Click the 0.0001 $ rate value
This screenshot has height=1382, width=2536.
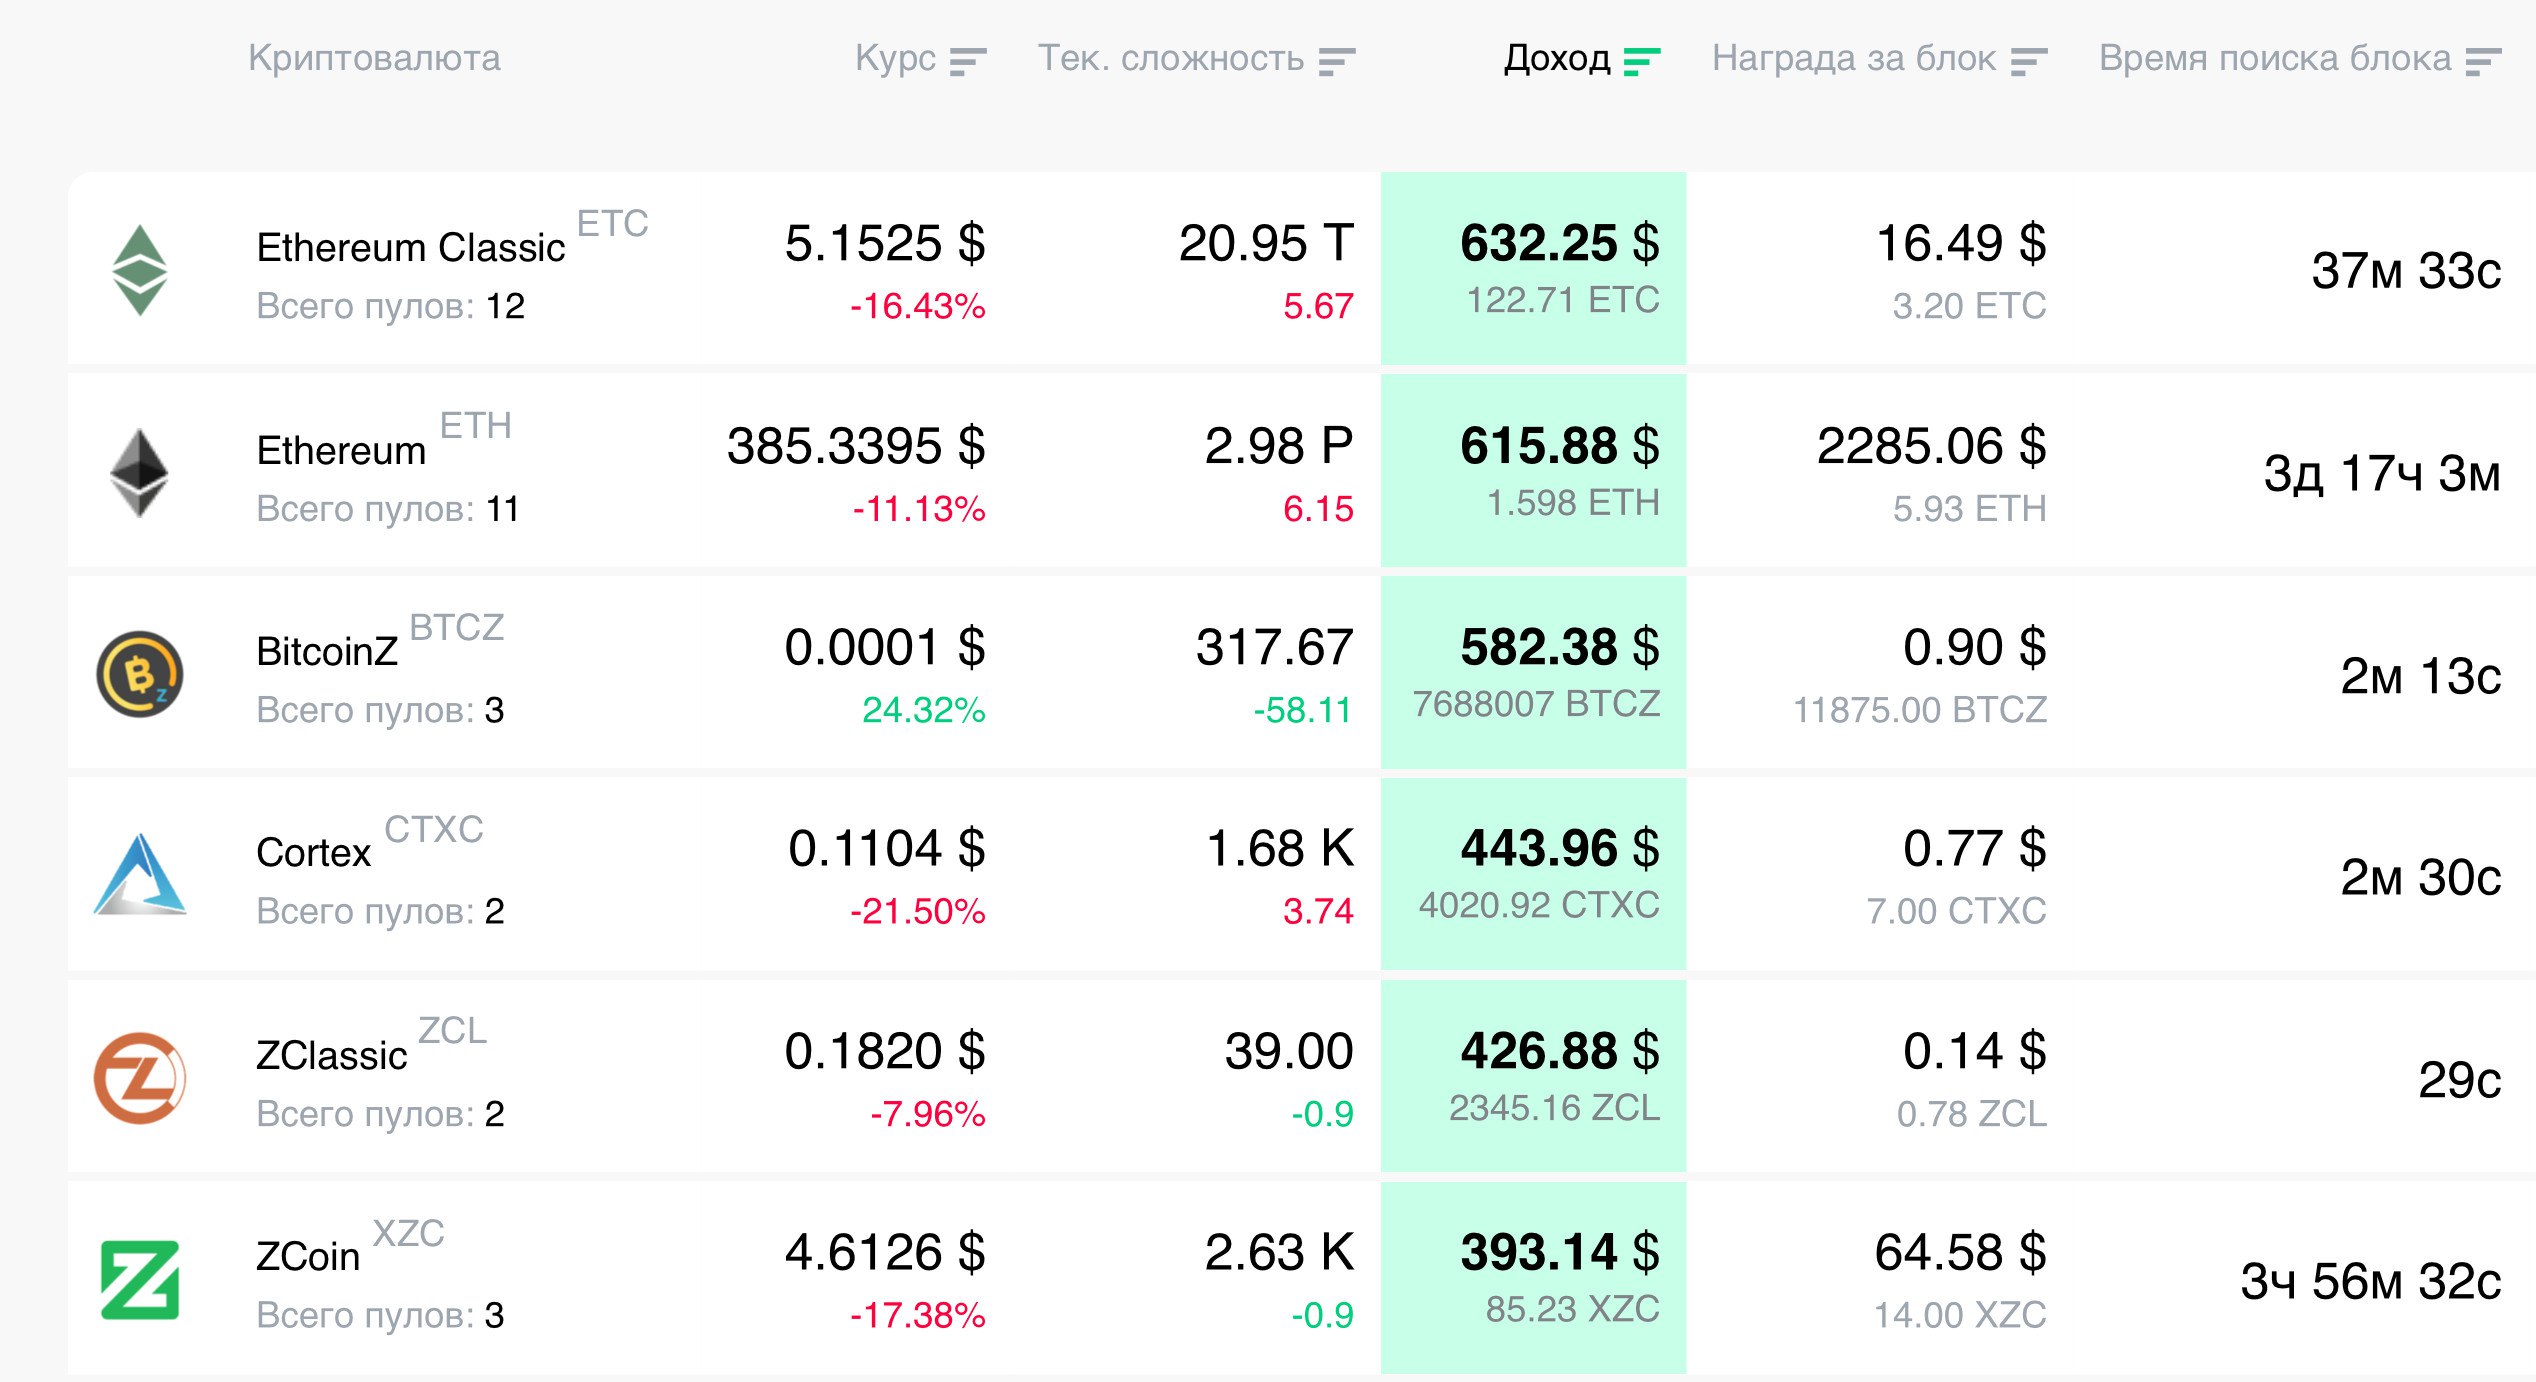point(885,647)
